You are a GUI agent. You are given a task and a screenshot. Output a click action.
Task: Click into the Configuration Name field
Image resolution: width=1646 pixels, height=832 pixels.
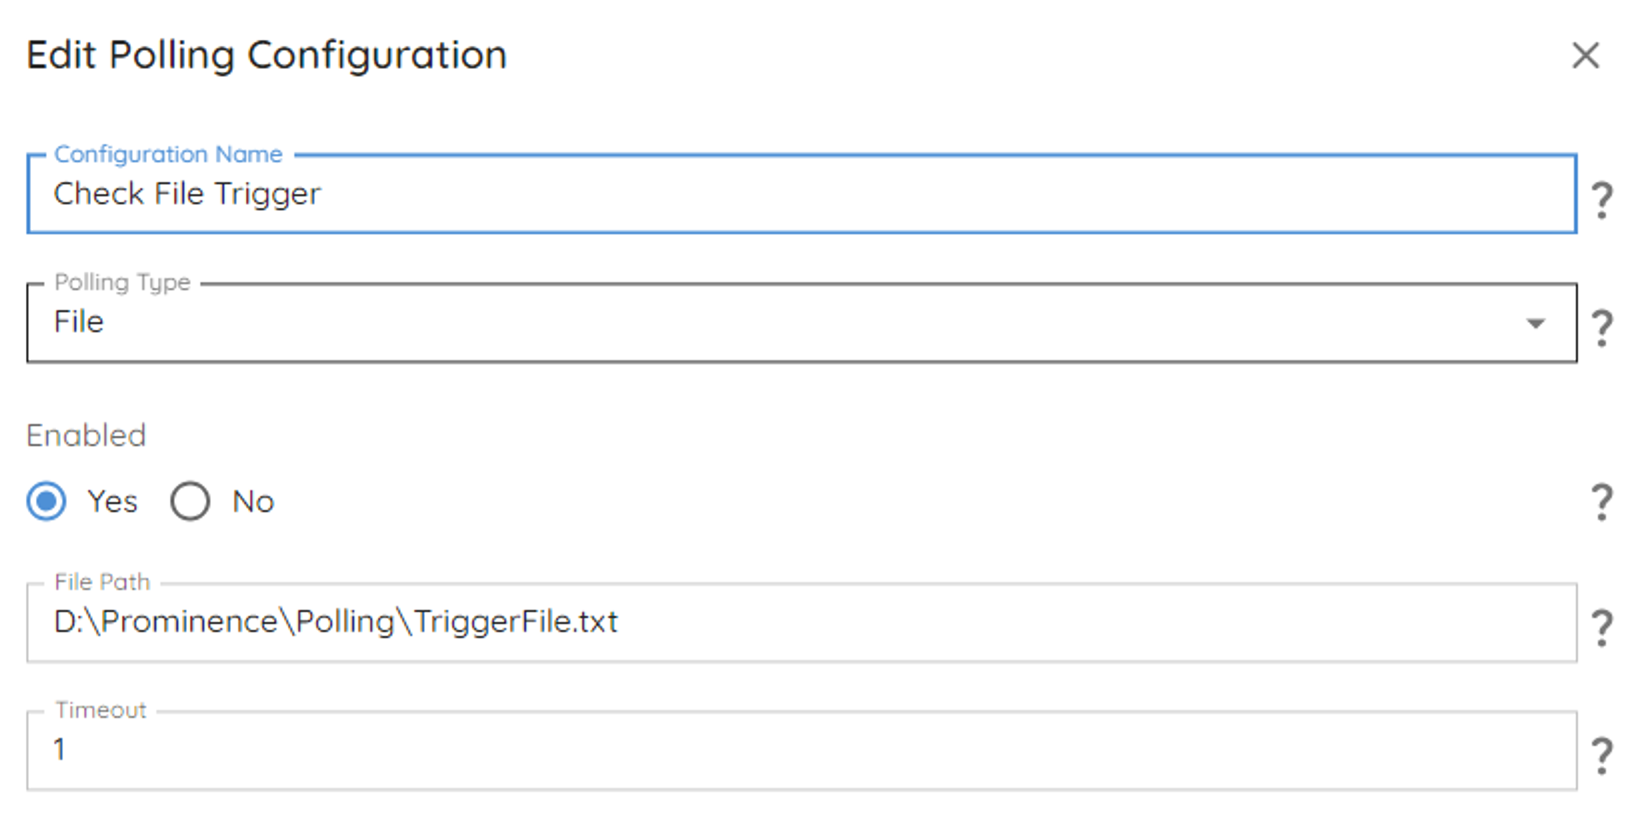(x=800, y=194)
